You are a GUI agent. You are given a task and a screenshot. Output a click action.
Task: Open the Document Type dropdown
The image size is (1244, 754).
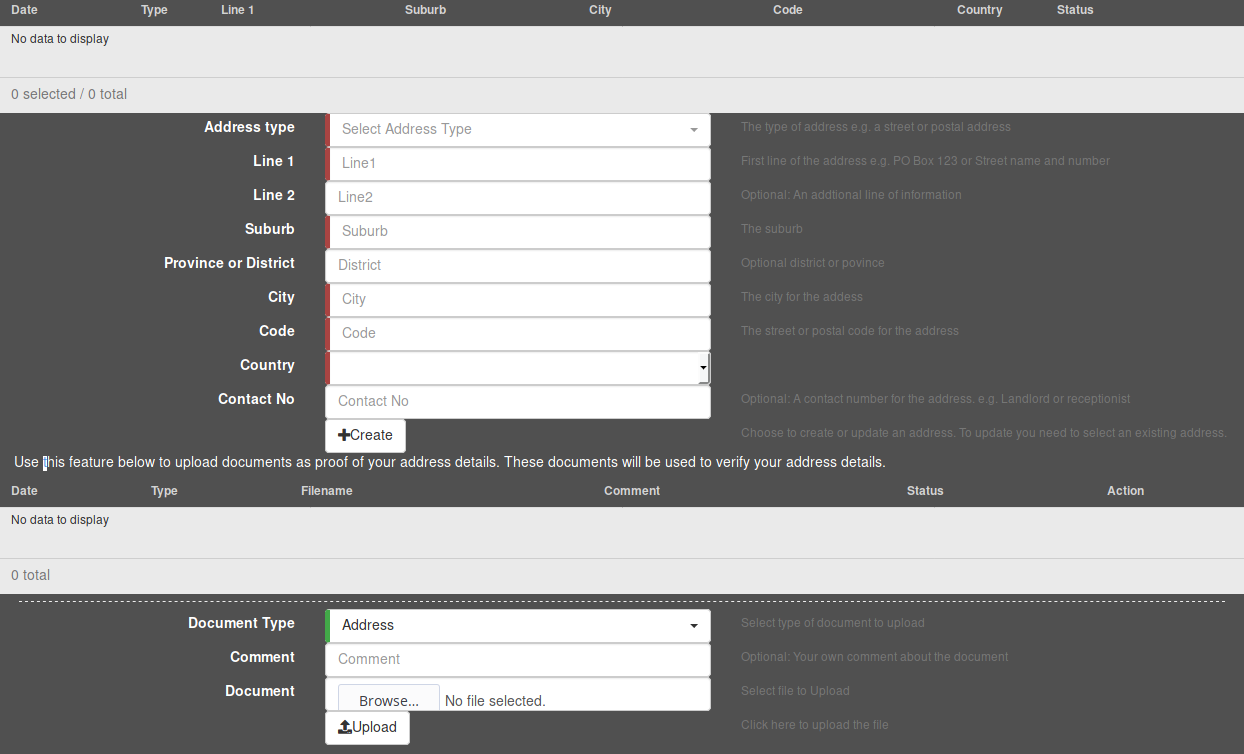tap(517, 625)
